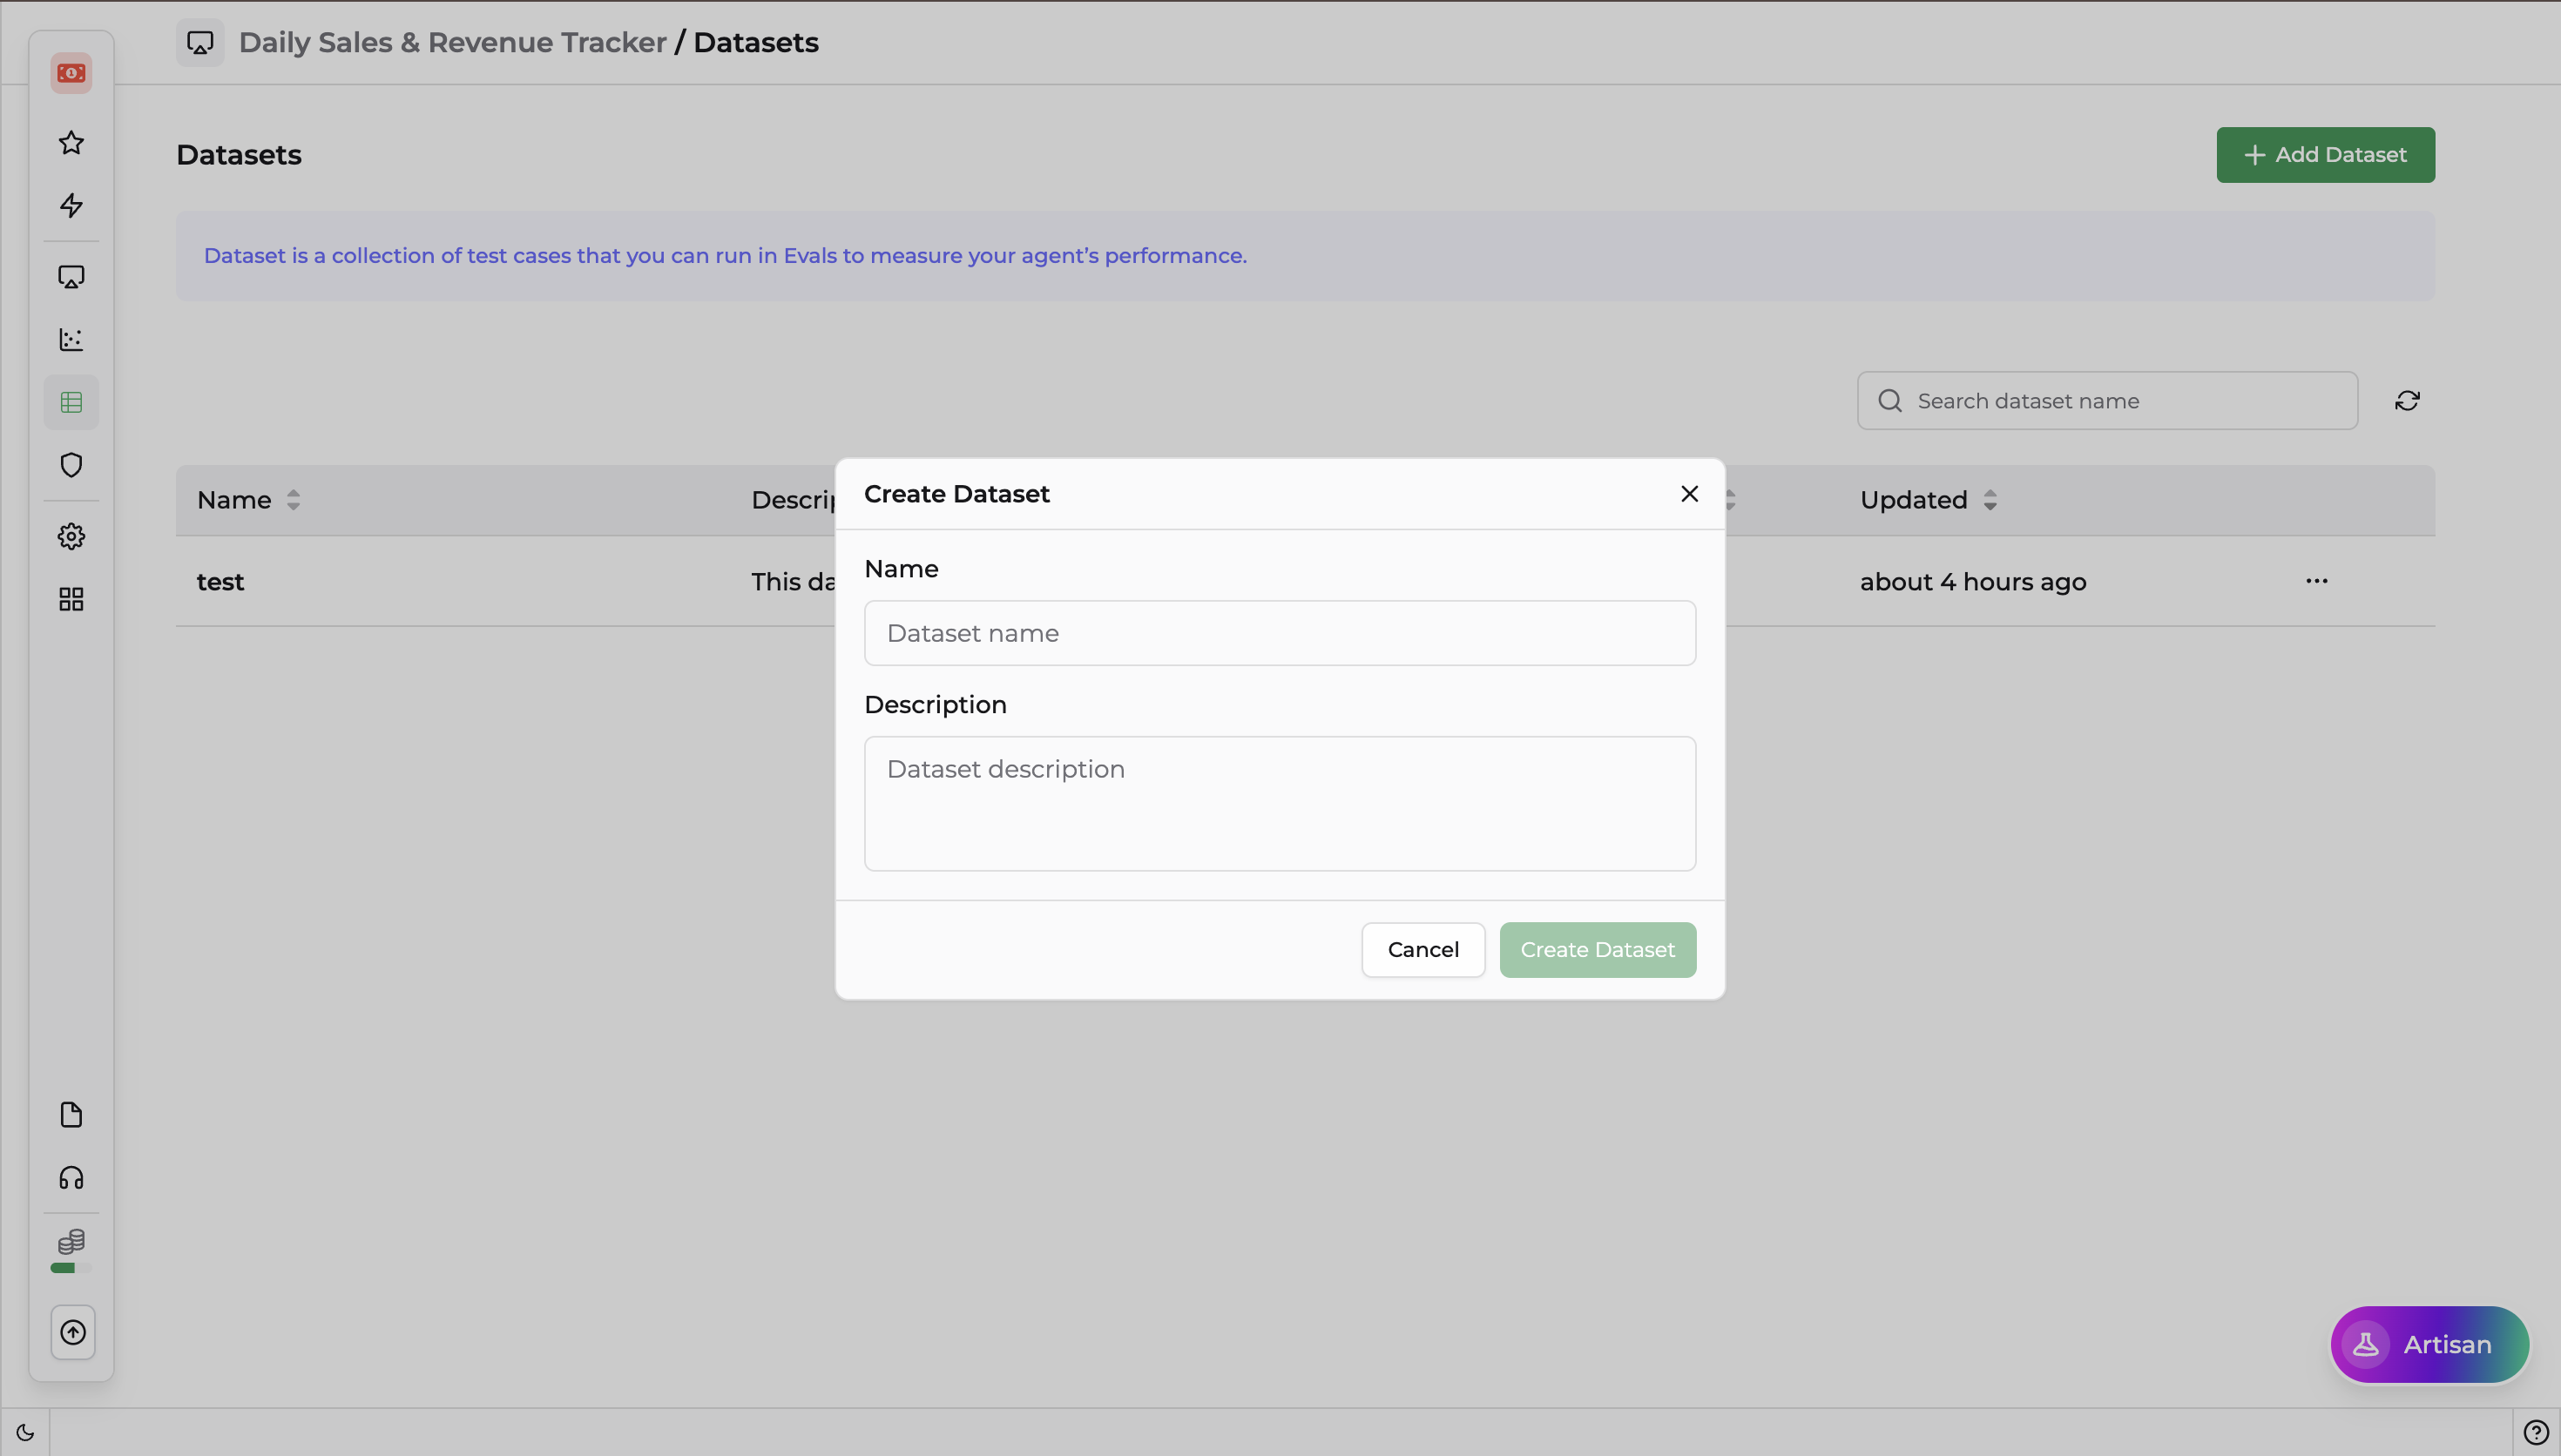Close the Create Dataset dialog
The width and height of the screenshot is (2561, 1456).
[1690, 494]
